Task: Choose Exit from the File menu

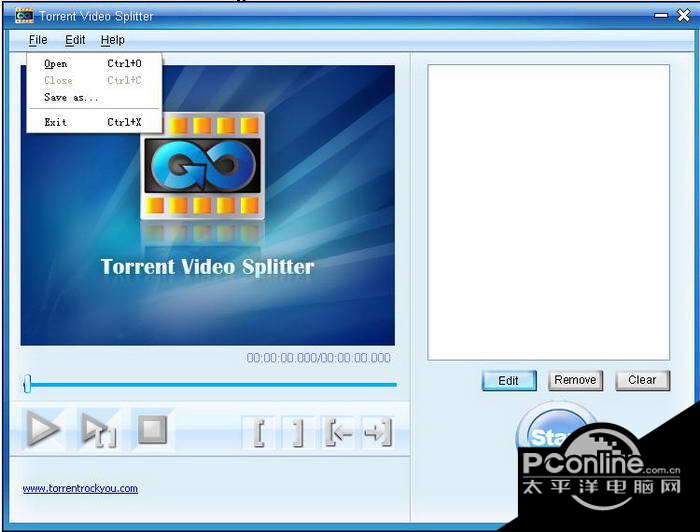Action: click(x=94, y=122)
